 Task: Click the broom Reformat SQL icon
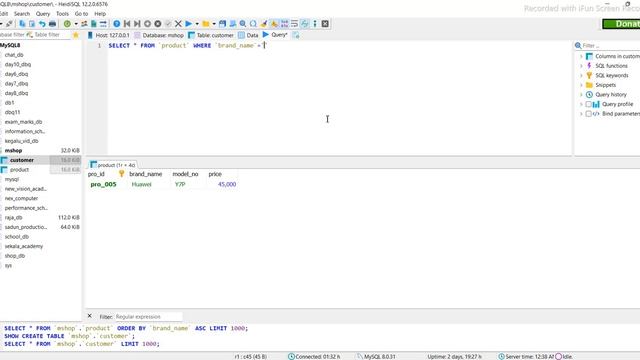[264, 24]
